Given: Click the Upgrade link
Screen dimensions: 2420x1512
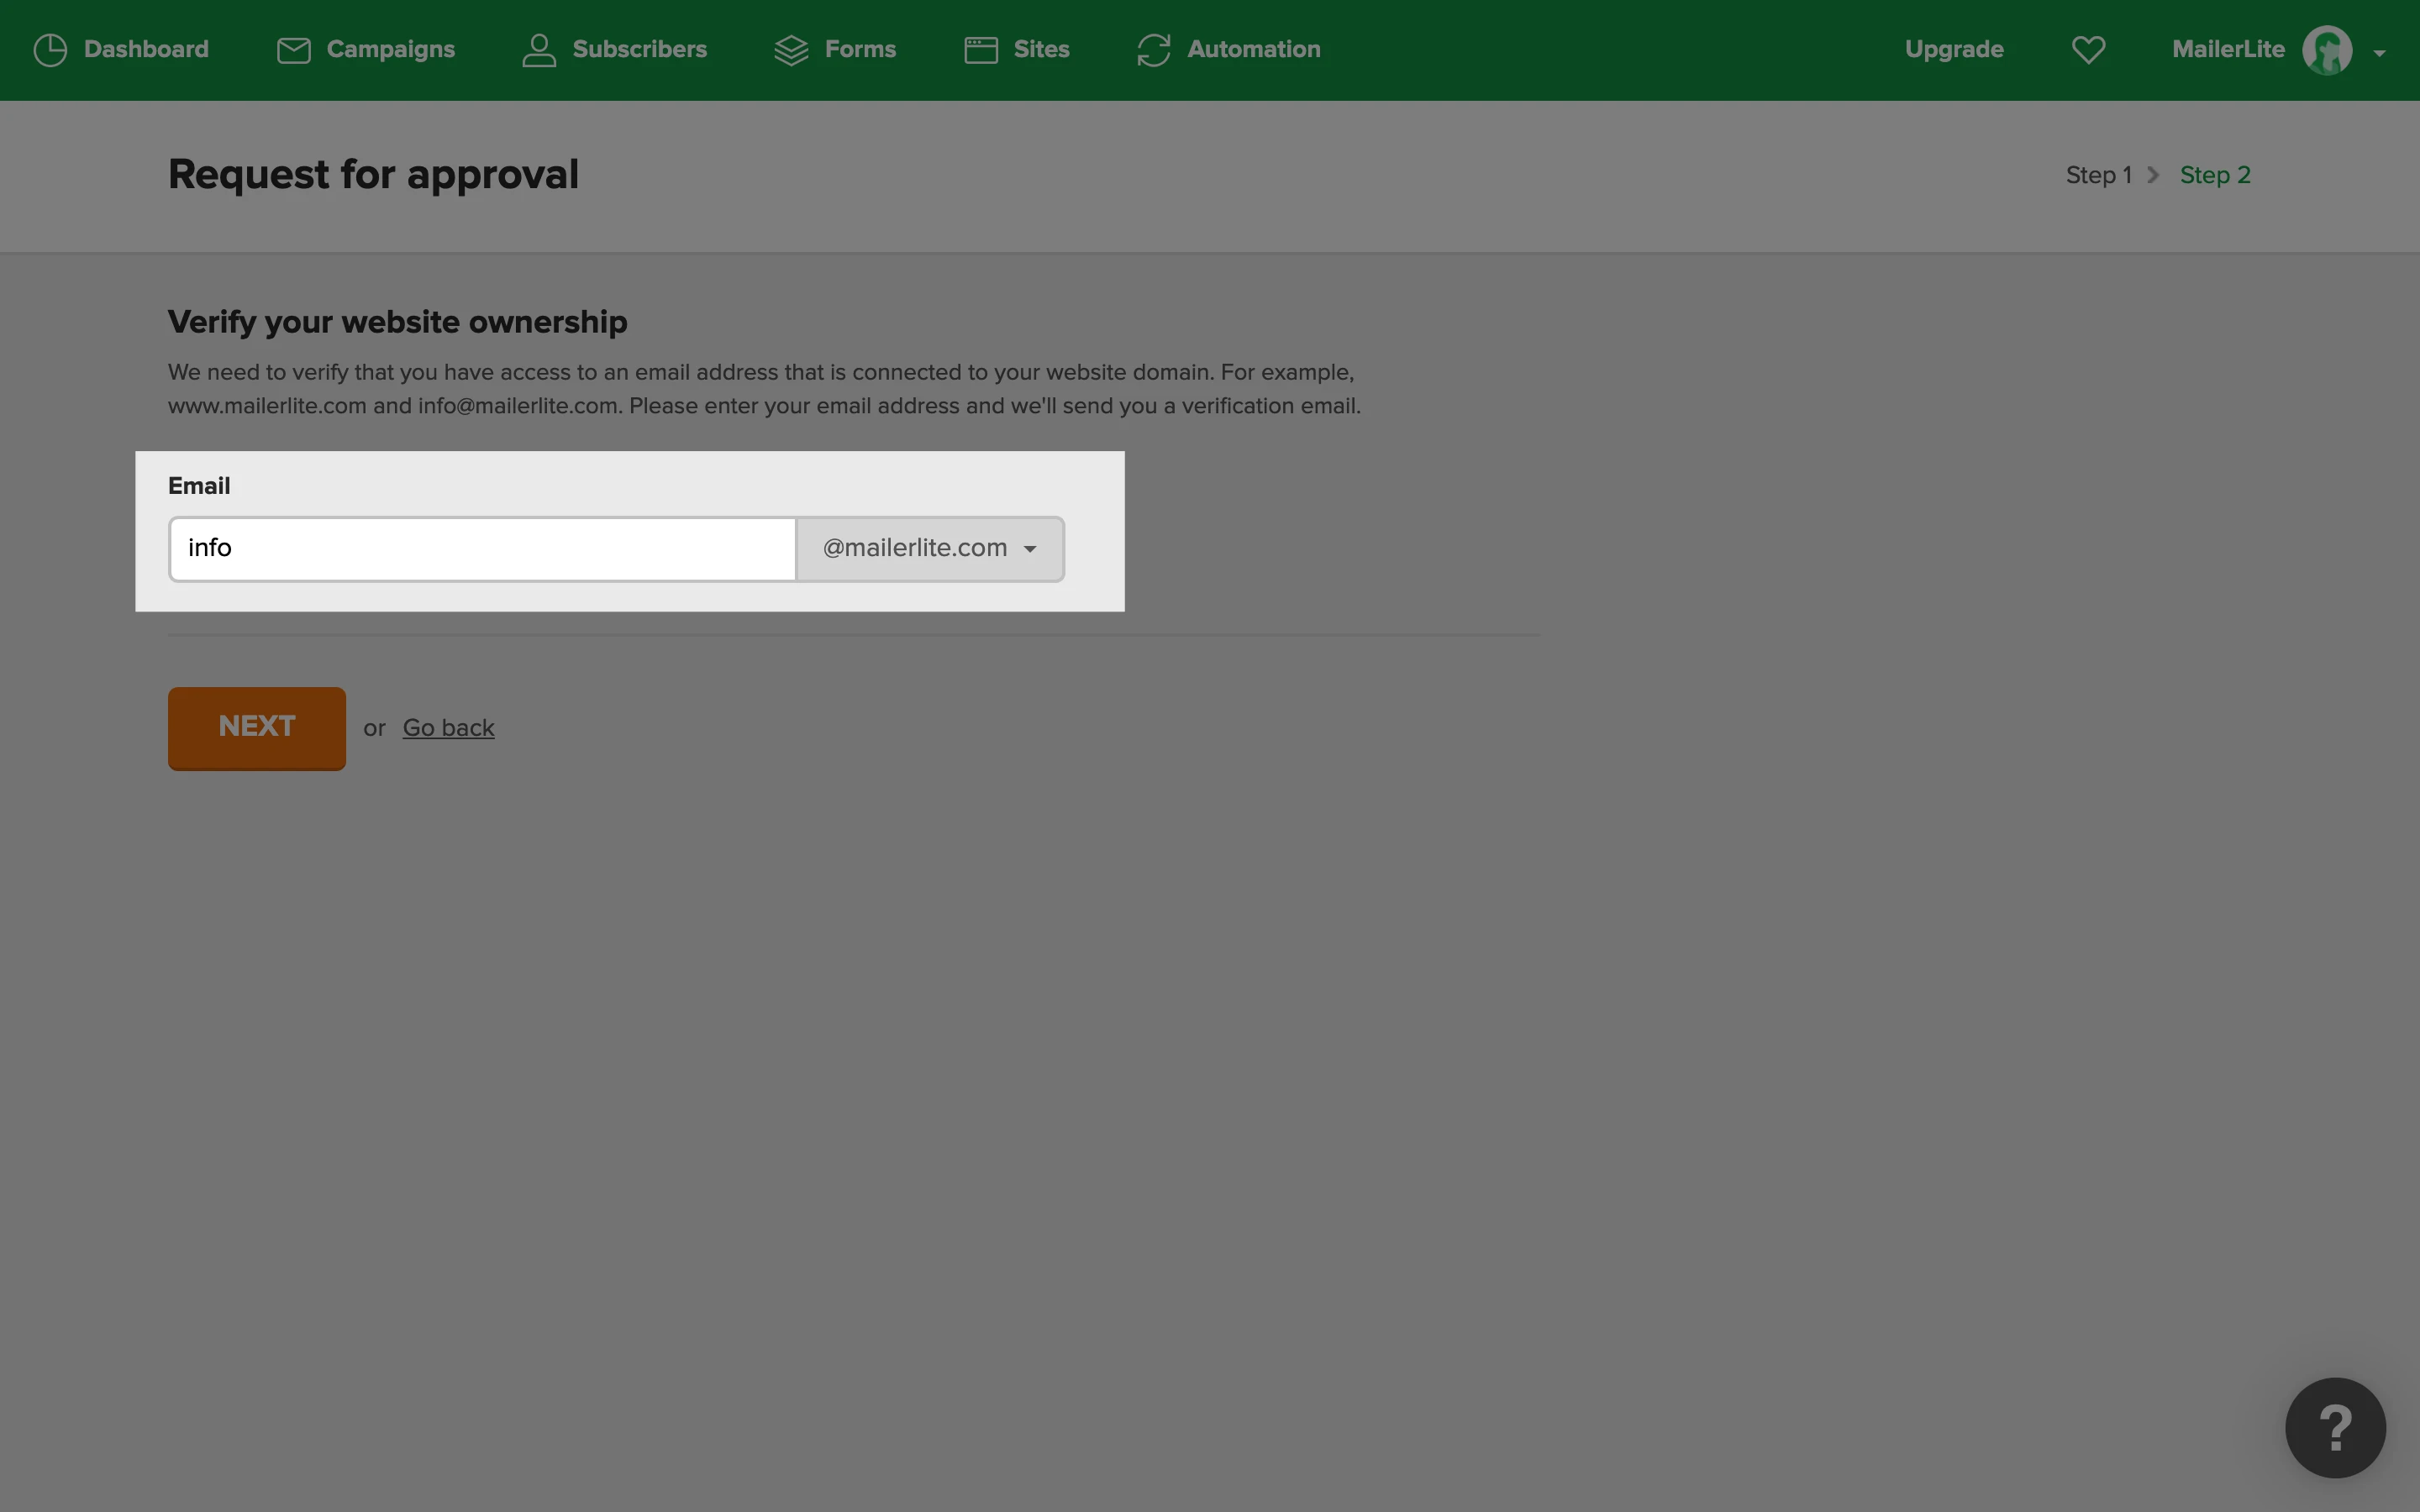Looking at the screenshot, I should pyautogui.click(x=1953, y=50).
